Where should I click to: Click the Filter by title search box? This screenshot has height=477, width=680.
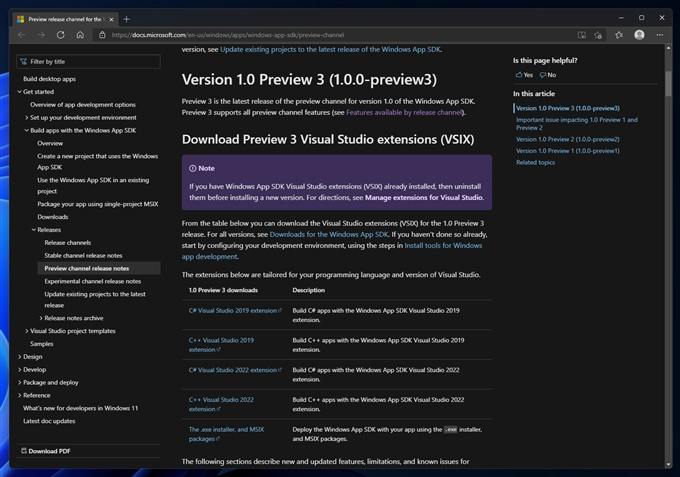coord(88,62)
